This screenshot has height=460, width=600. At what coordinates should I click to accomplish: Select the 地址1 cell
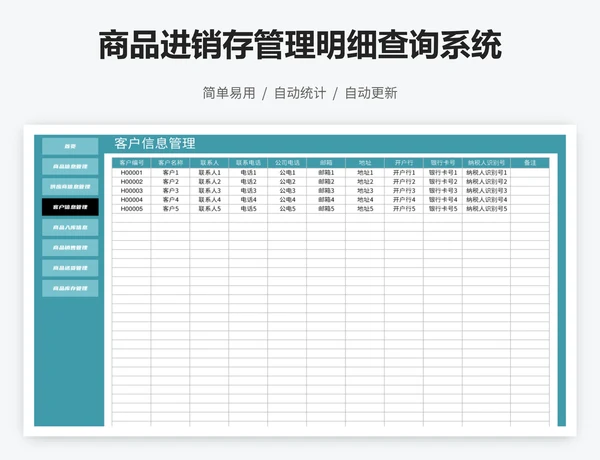[x=365, y=173]
